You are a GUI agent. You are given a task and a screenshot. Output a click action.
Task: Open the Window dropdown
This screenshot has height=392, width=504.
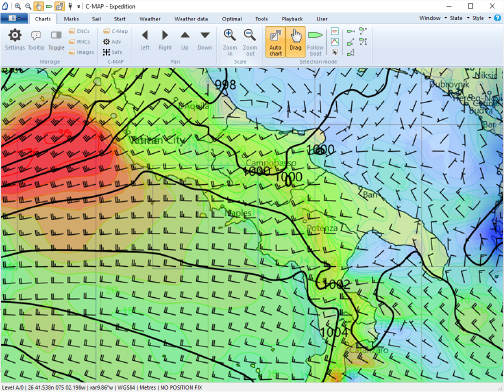coord(433,18)
